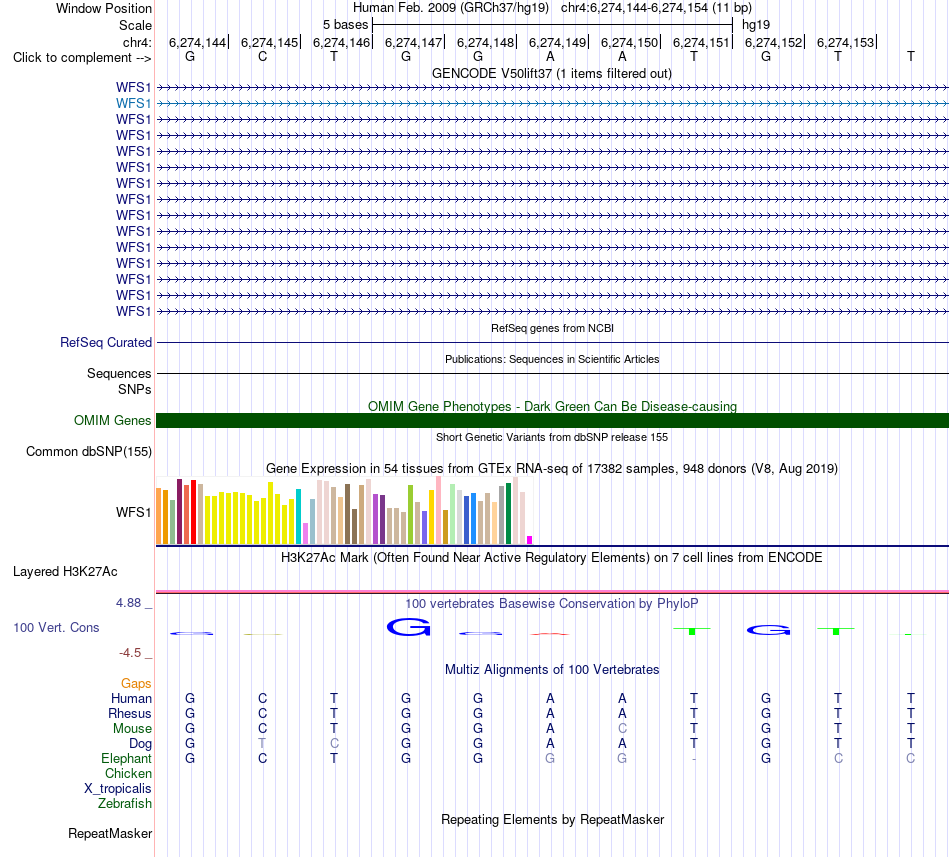The height and width of the screenshot is (857, 950).
Task: Click the dash gap character in the Elephant row
Action: tap(694, 759)
